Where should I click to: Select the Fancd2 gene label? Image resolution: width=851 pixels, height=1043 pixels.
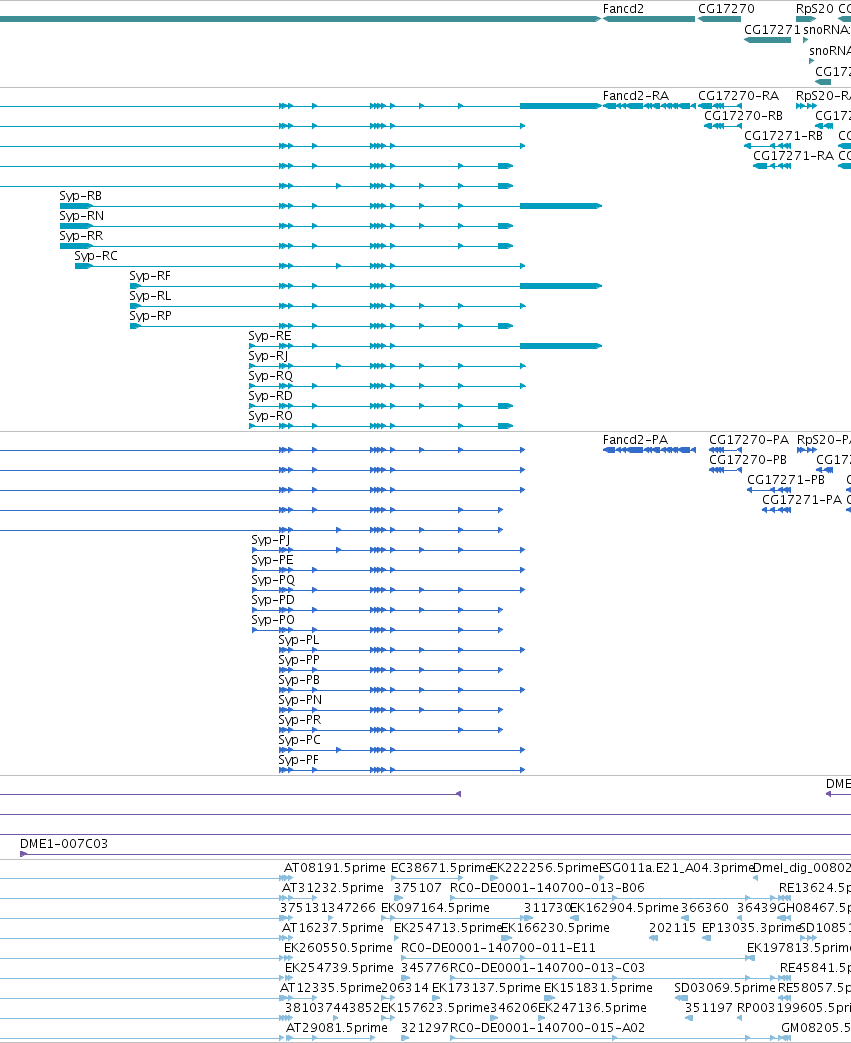pyautogui.click(x=623, y=9)
